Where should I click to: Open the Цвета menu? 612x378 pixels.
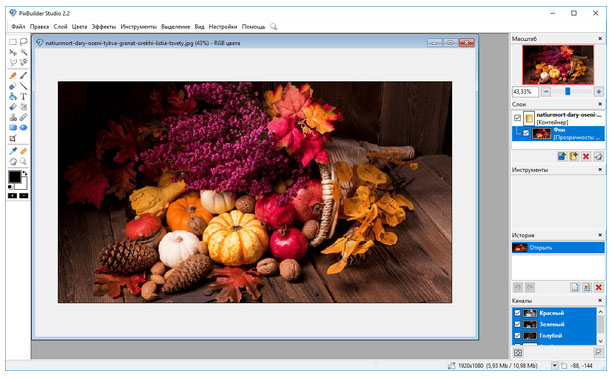click(x=79, y=27)
